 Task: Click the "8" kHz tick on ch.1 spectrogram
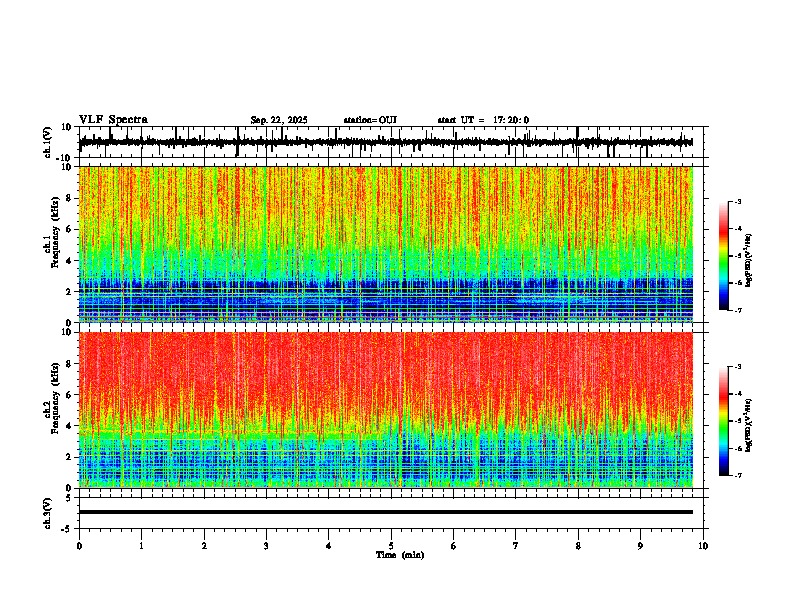70,198
